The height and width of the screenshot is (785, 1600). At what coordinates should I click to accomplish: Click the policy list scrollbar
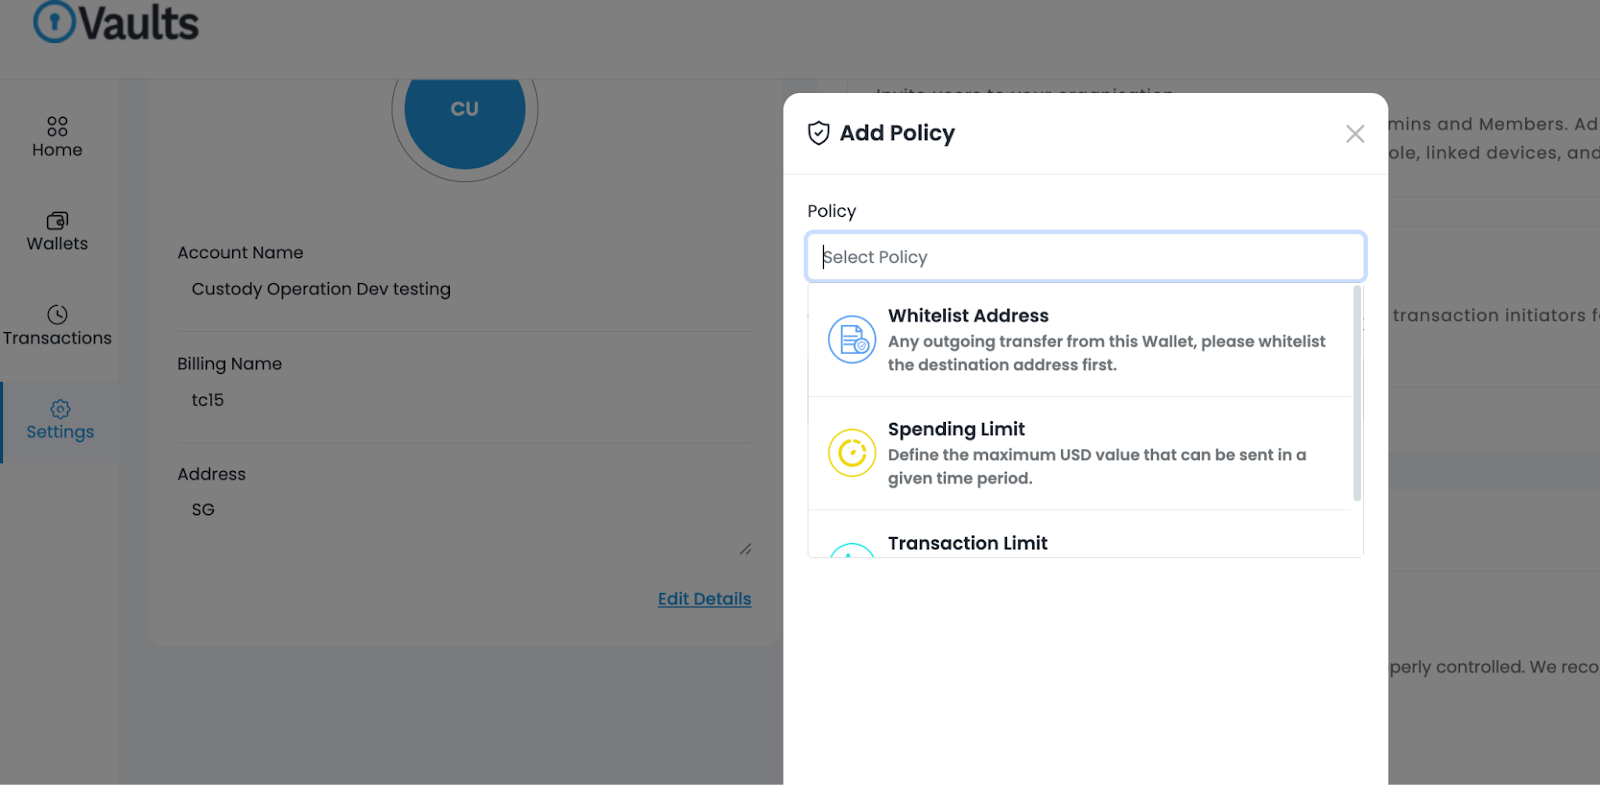coord(1357,393)
